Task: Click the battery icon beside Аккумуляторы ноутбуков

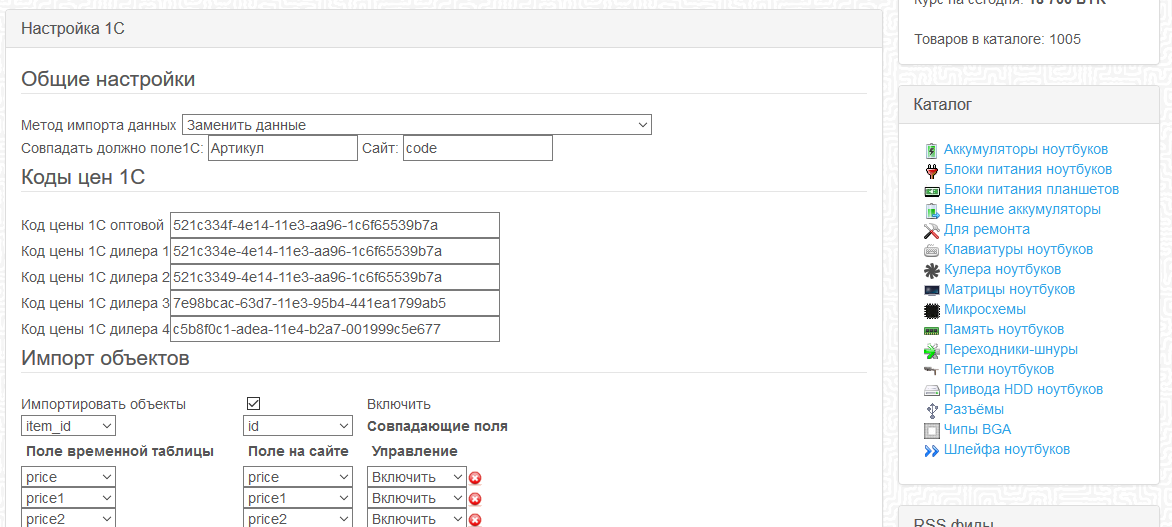Action: click(x=931, y=150)
